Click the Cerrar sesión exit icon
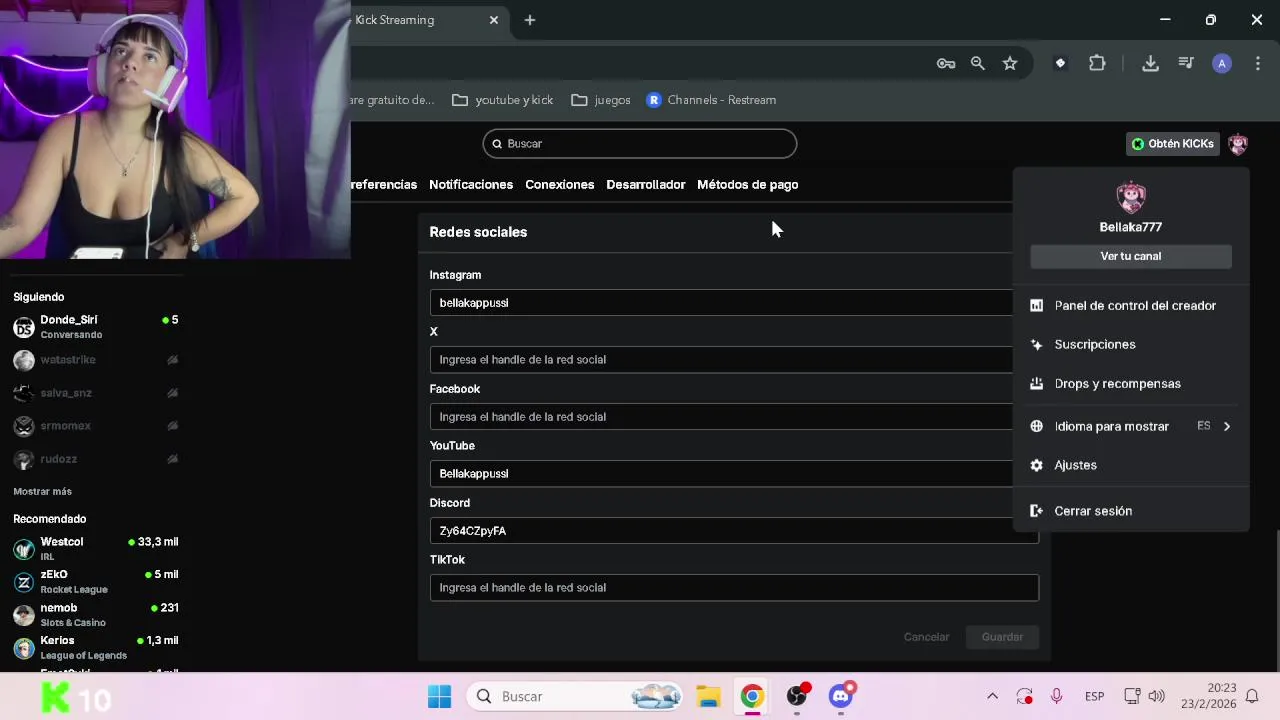This screenshot has height=720, width=1280. click(x=1036, y=511)
